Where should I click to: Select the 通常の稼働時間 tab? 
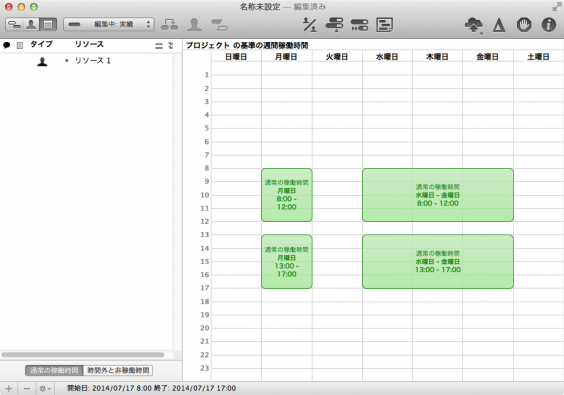tap(54, 371)
